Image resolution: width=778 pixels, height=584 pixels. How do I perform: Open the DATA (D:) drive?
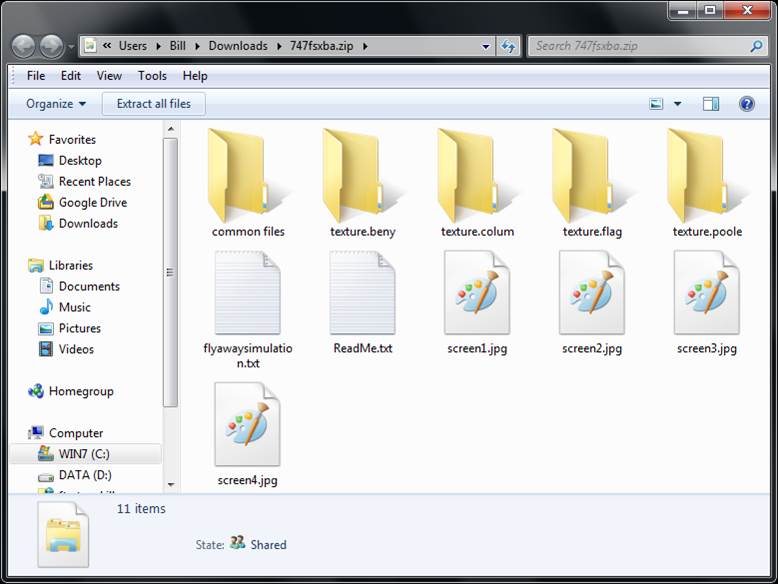click(85, 475)
